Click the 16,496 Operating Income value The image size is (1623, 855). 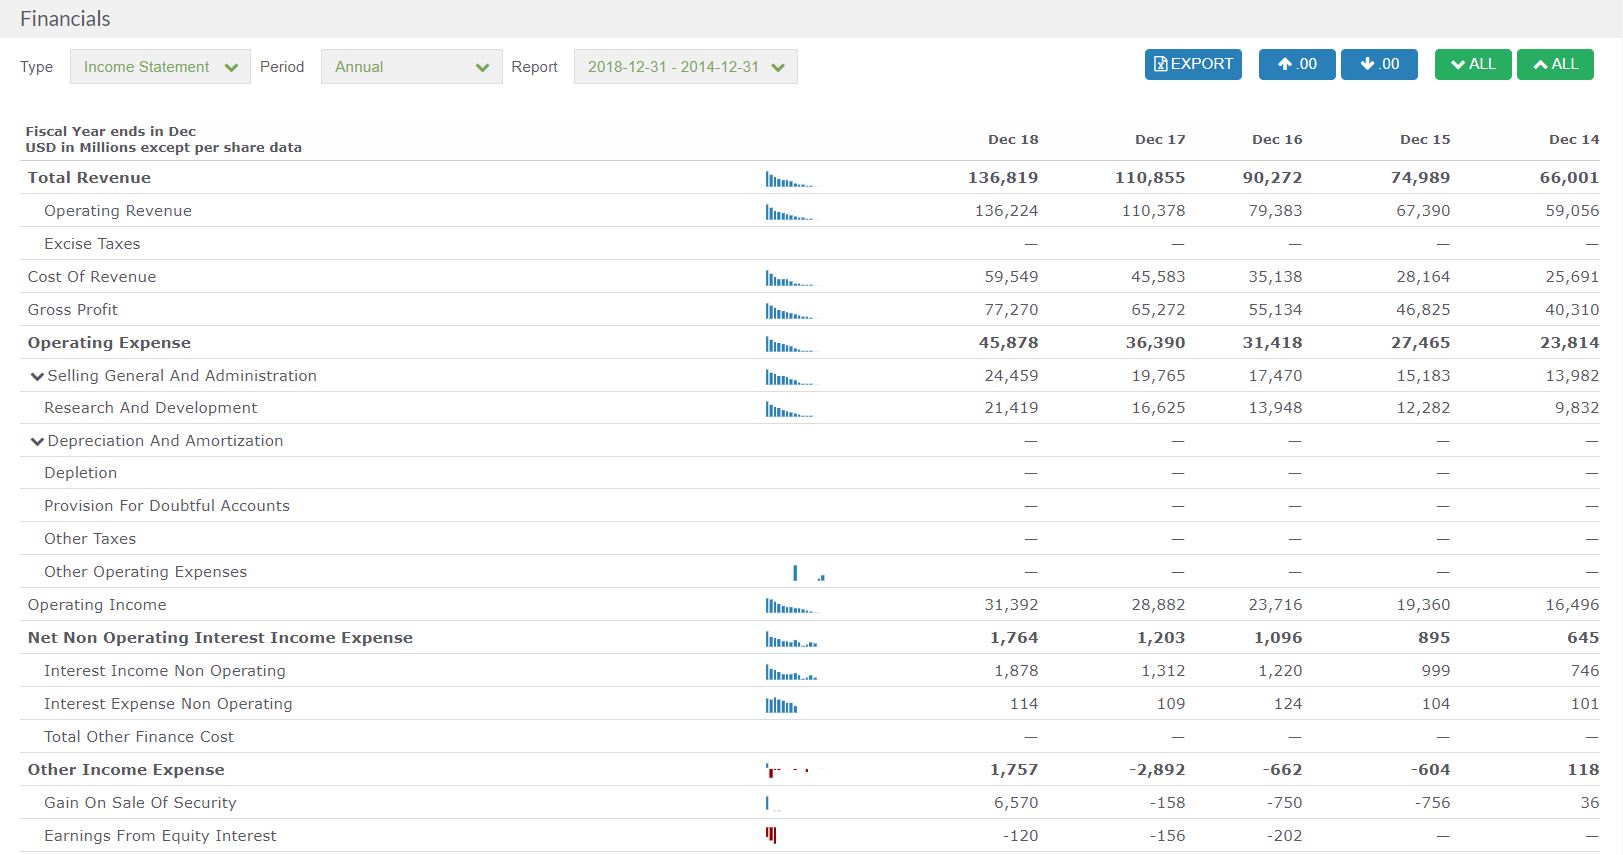[x=1572, y=605]
